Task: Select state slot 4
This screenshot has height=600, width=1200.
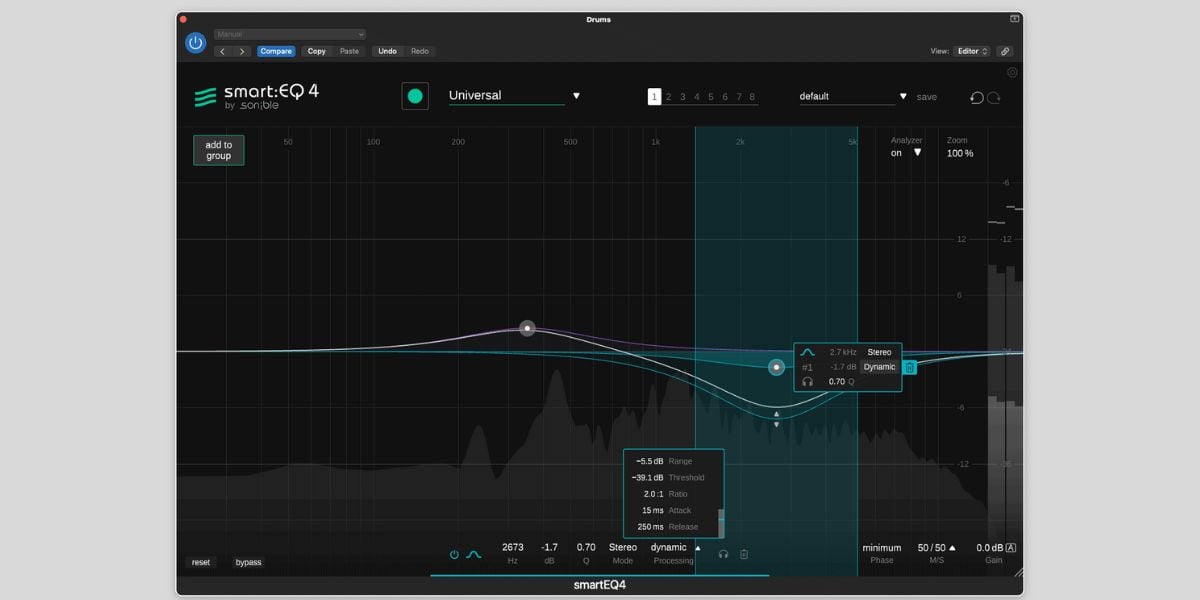Action: tap(697, 97)
